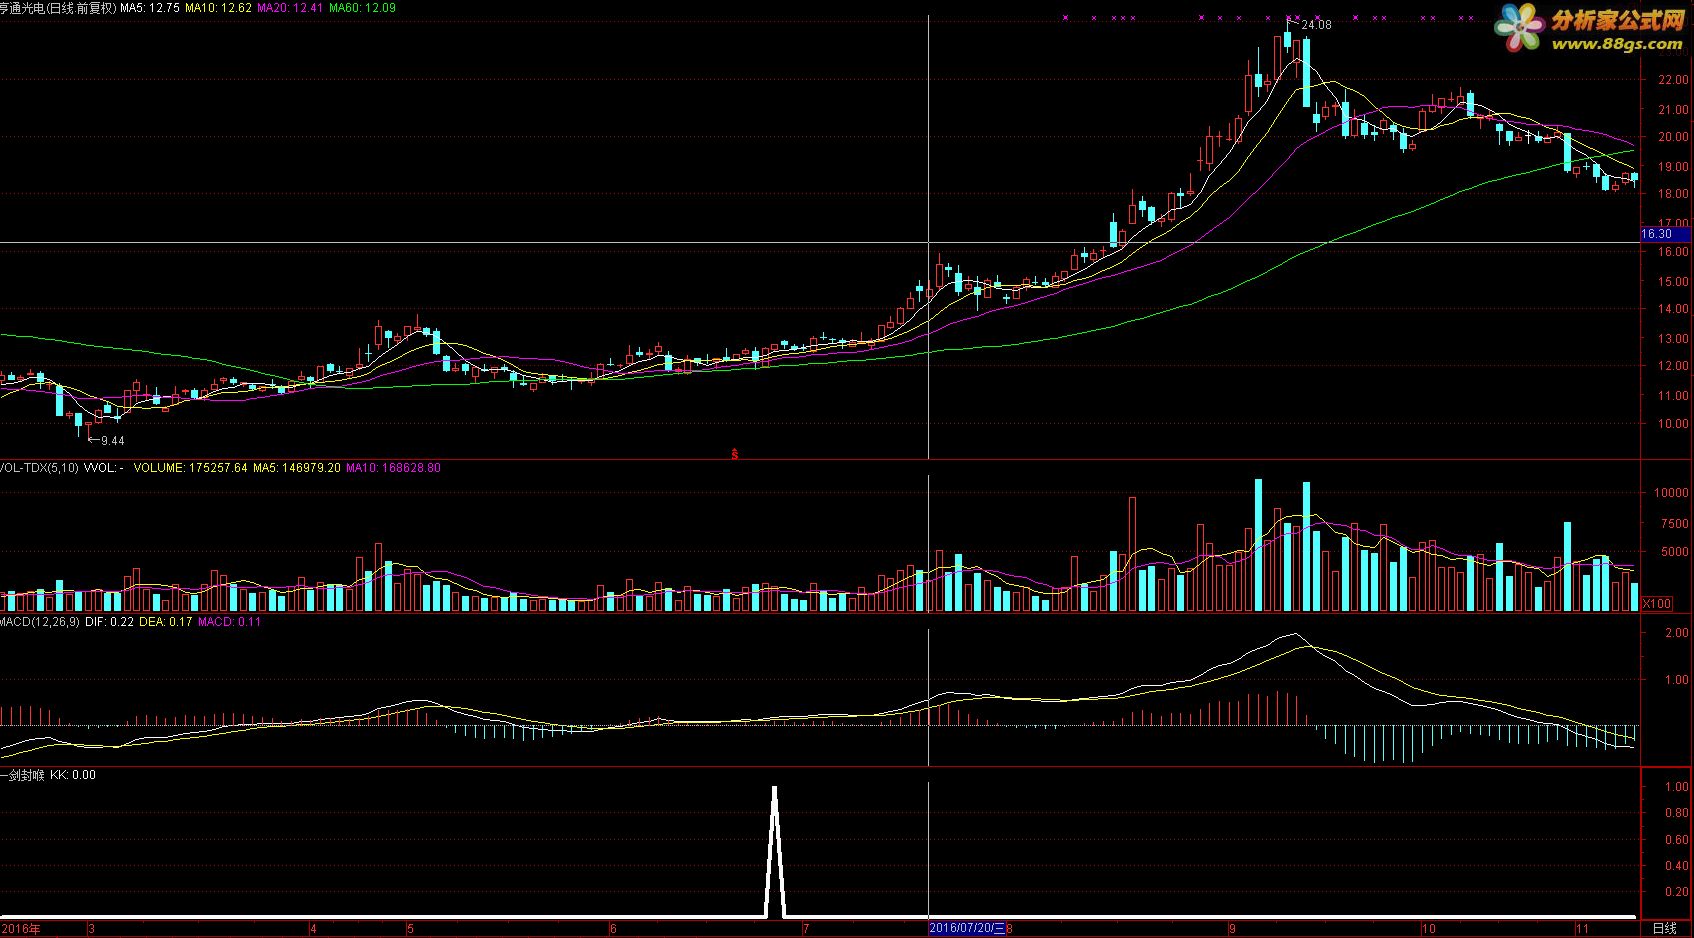Click the volume MA10: 168628.80 label
Viewport: 1694px width, 938px height.
coord(393,467)
